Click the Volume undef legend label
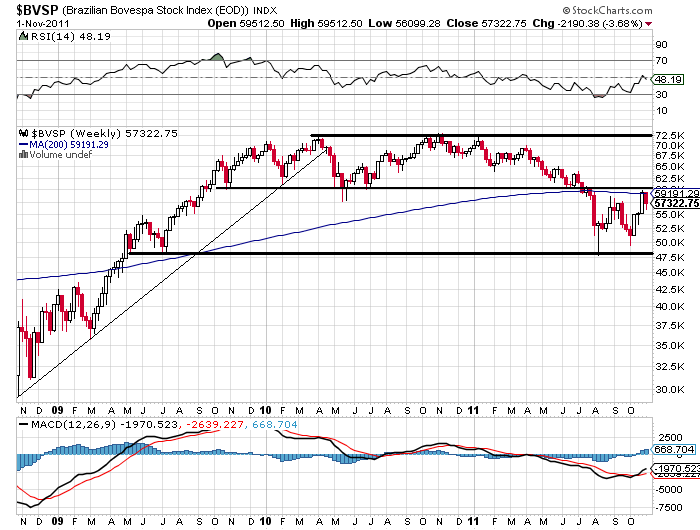This screenshot has height=530, width=700. [60, 154]
